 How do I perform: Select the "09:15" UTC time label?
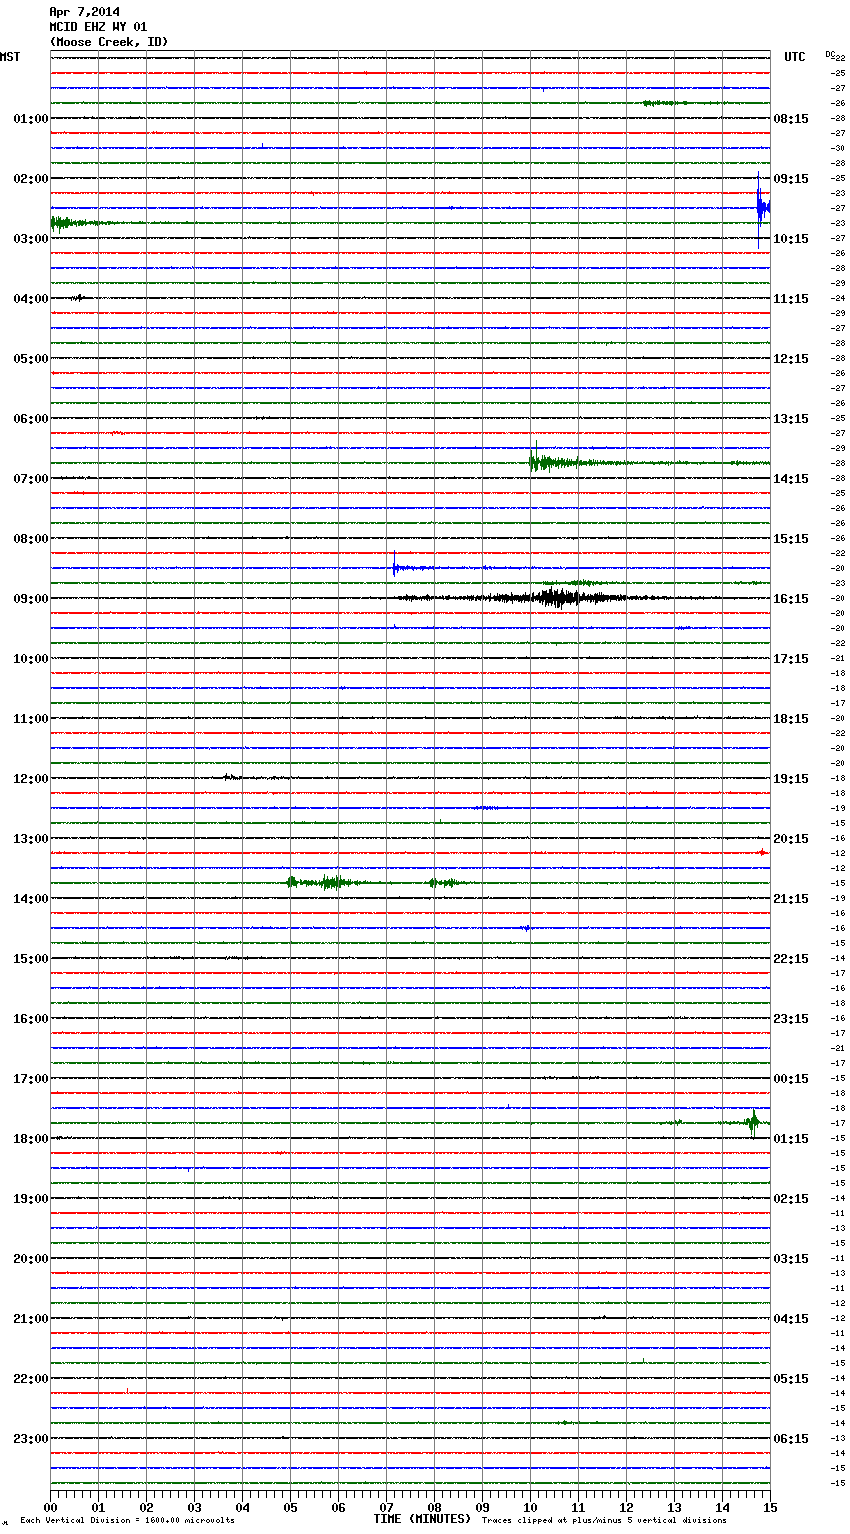pyautogui.click(x=791, y=179)
